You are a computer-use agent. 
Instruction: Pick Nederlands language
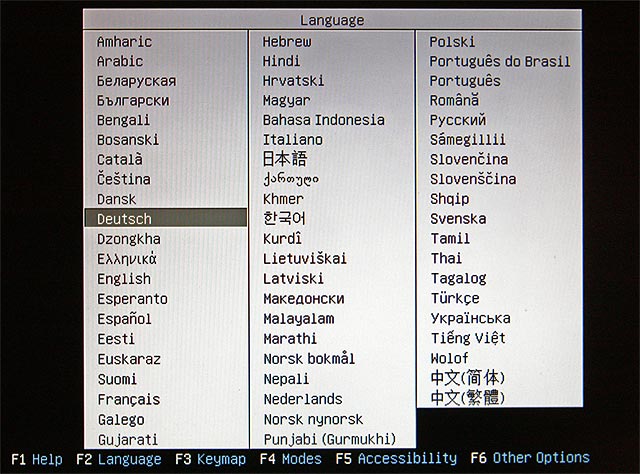click(x=303, y=399)
